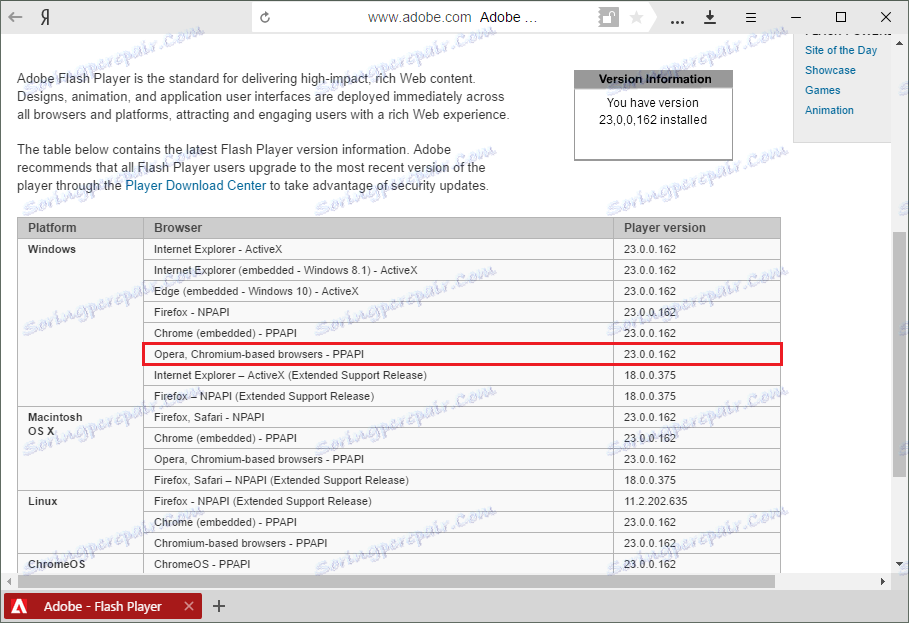
Task: Open a new tab with plus button
Action: (219, 606)
